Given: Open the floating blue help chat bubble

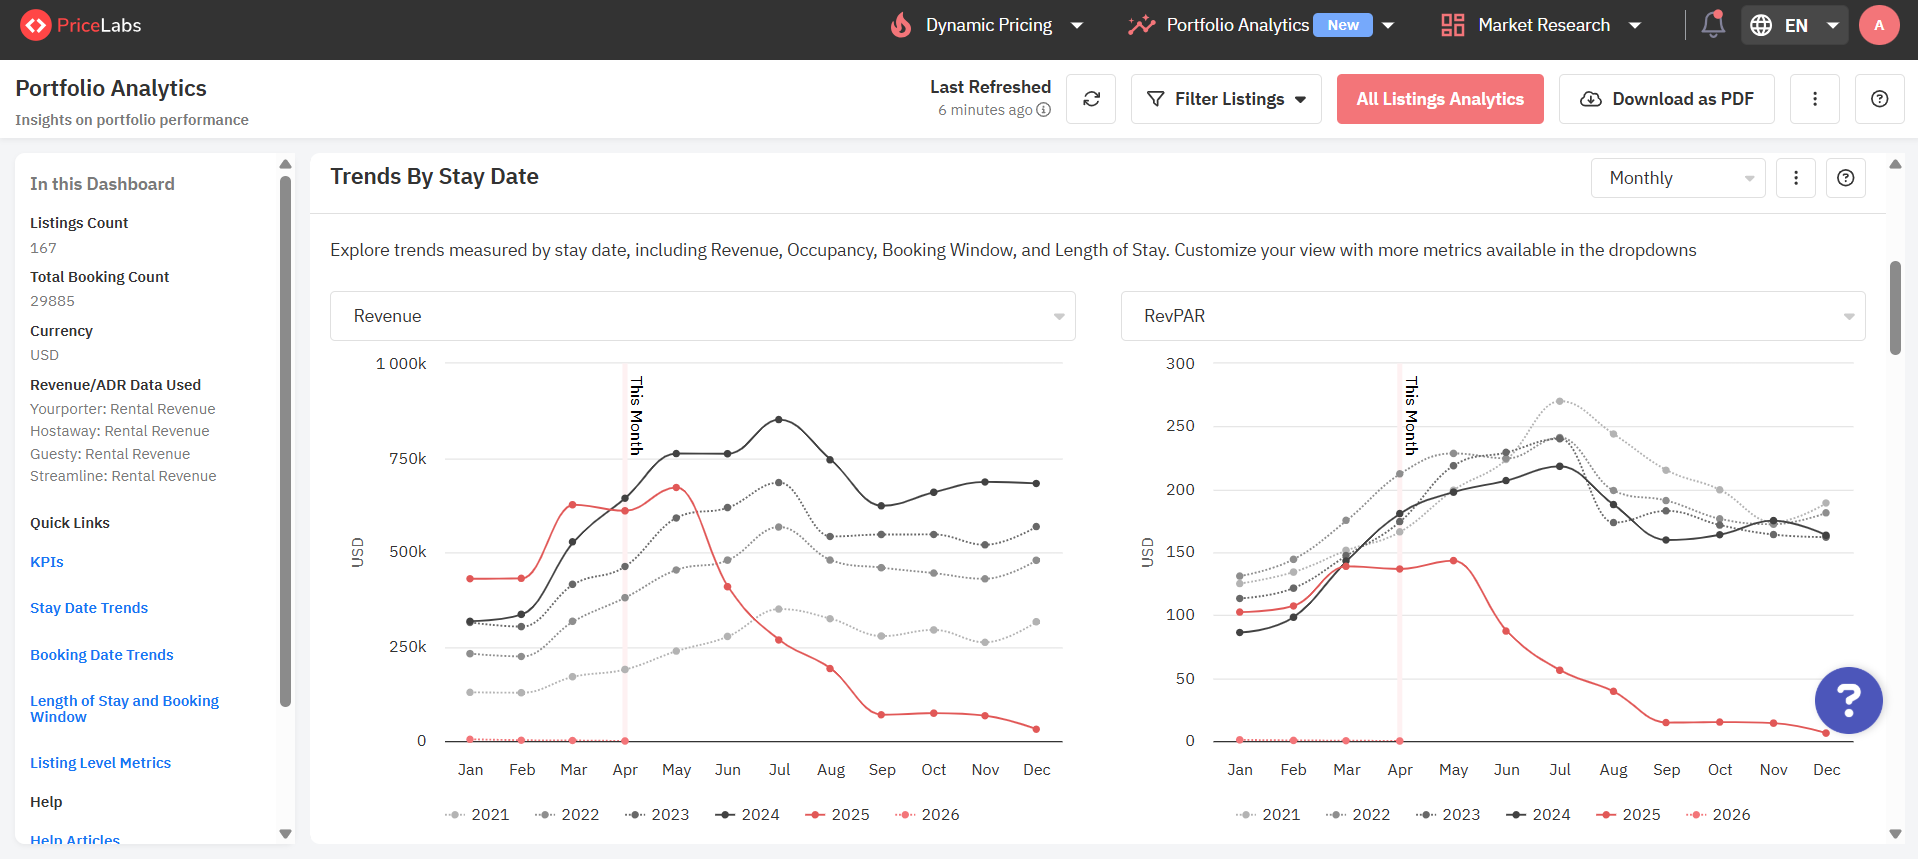Looking at the screenshot, I should tap(1849, 700).
